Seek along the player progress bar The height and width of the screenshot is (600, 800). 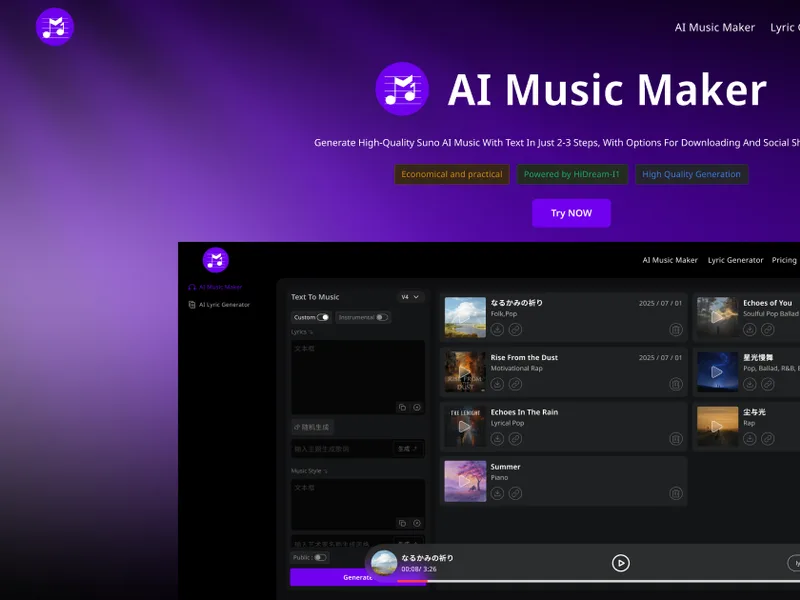pyautogui.click(x=598, y=581)
